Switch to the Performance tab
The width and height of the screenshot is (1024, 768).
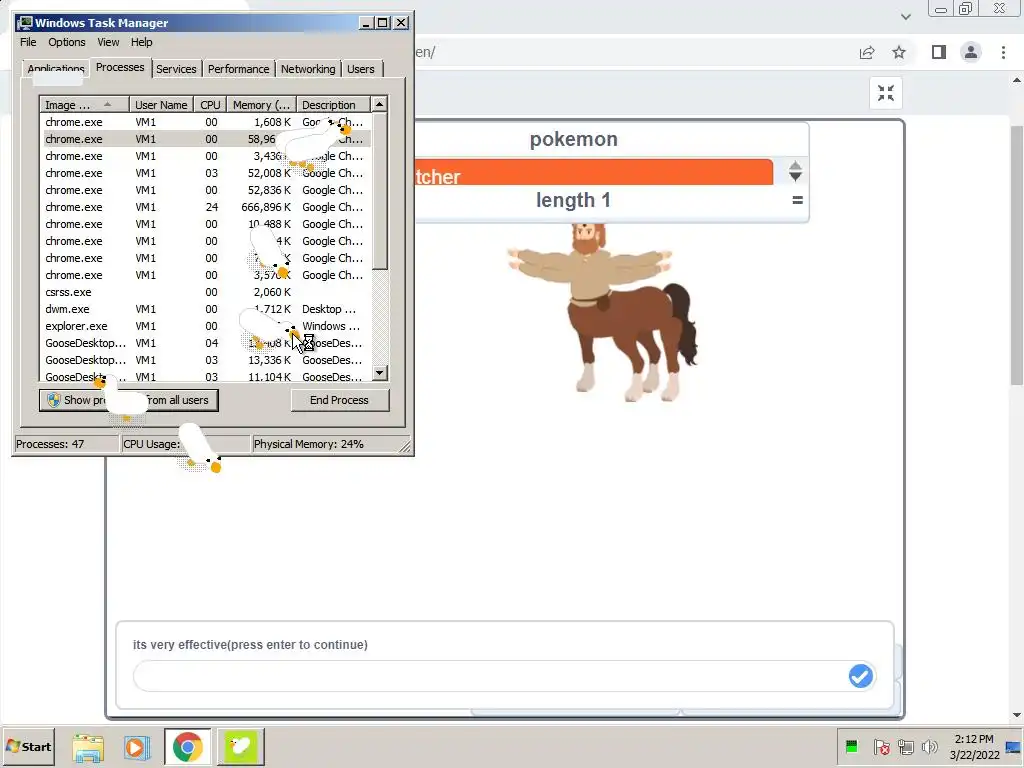(x=238, y=69)
